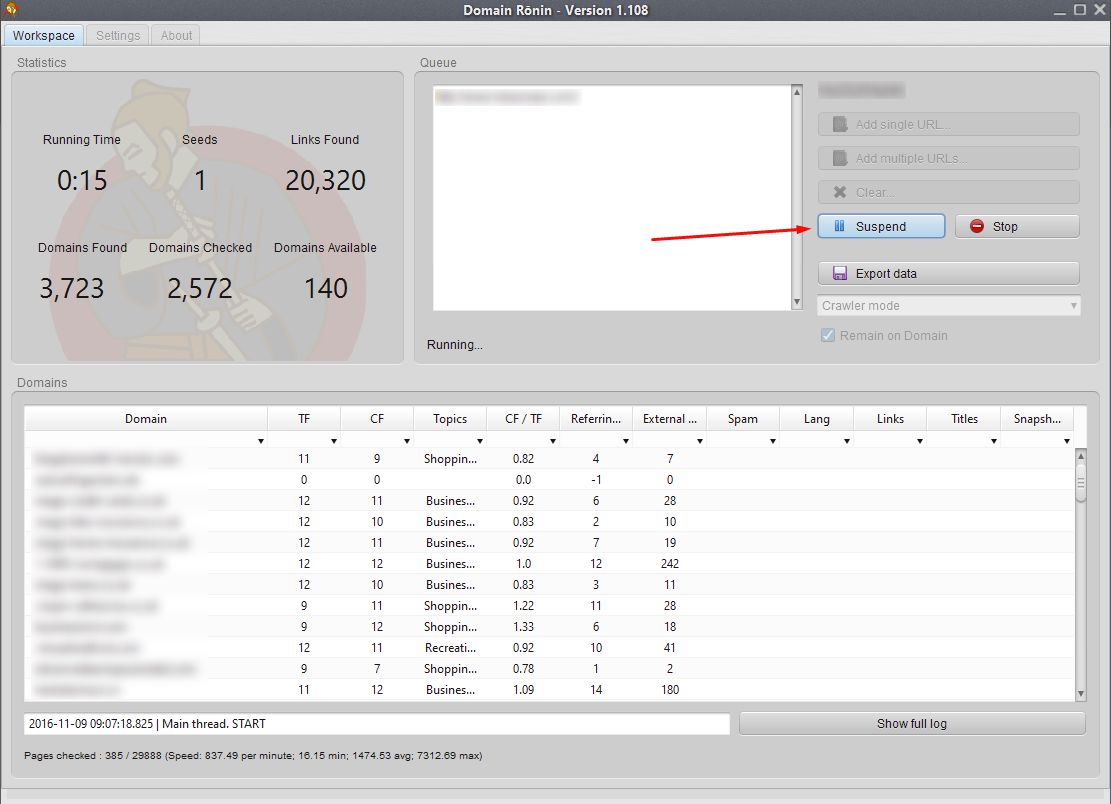Click the Domains table scrollbar thumb
Image resolution: width=1111 pixels, height=804 pixels.
tap(1081, 482)
